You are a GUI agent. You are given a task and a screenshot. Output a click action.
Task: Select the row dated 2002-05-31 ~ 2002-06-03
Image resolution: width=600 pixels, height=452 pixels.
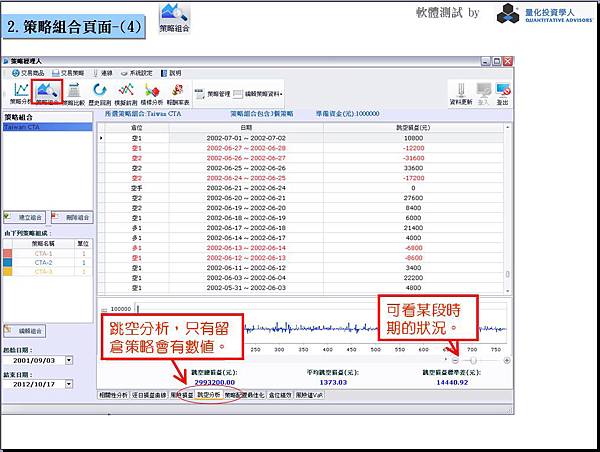tap(301, 287)
